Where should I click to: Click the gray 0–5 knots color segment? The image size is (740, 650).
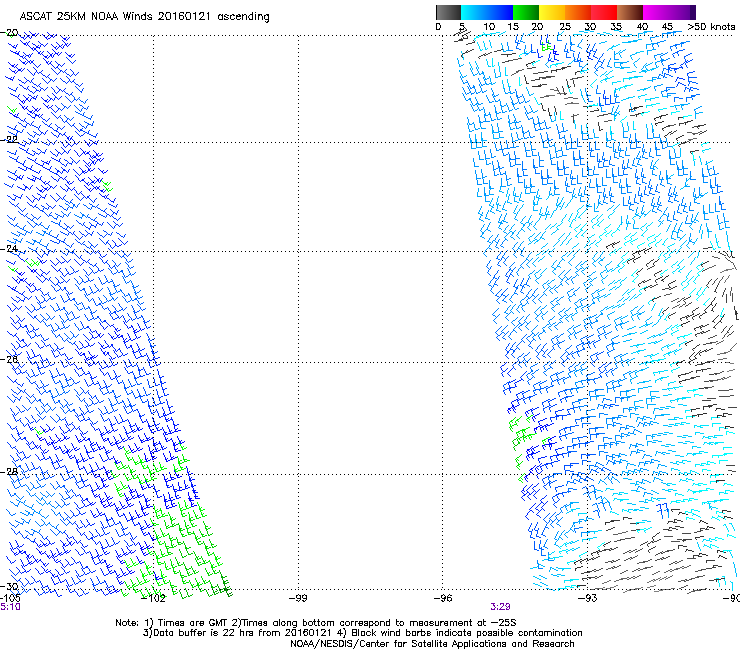(x=448, y=12)
